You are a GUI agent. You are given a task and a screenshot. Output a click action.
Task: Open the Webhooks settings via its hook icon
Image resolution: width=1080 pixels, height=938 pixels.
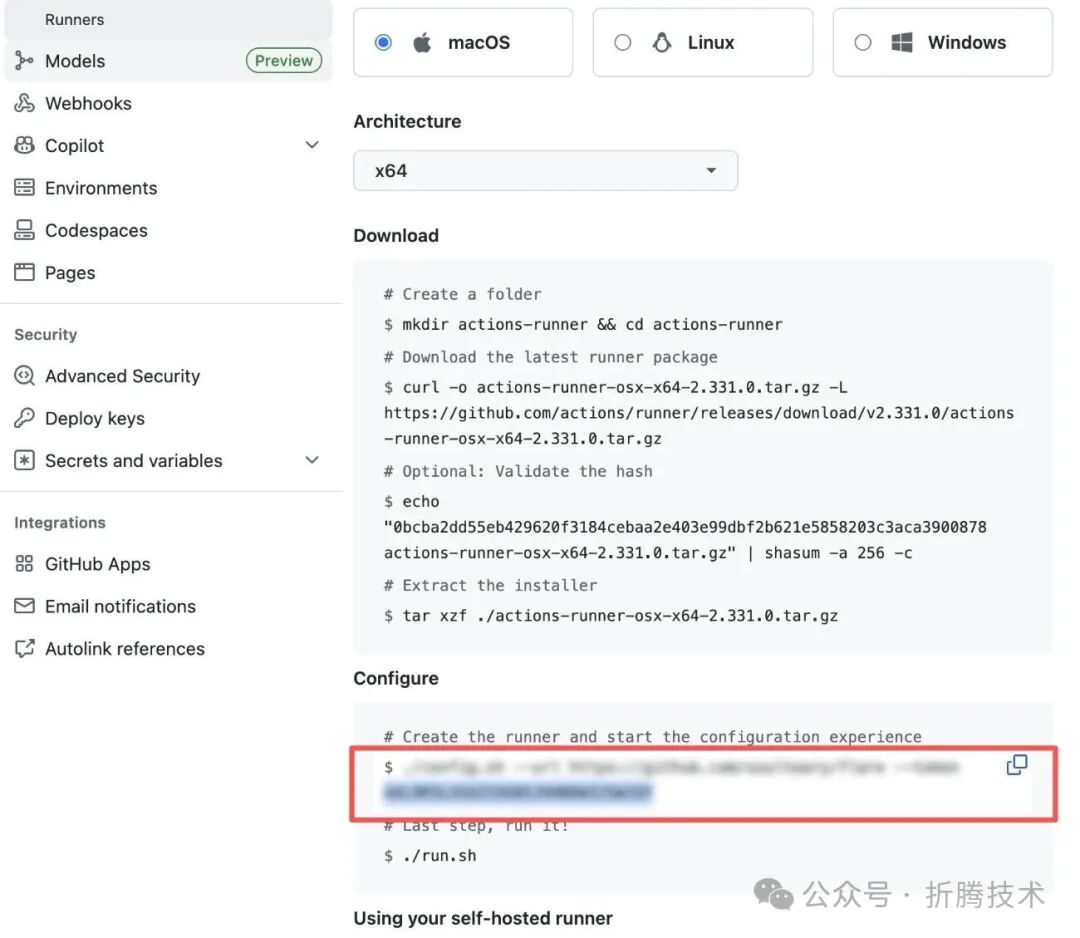[x=24, y=103]
